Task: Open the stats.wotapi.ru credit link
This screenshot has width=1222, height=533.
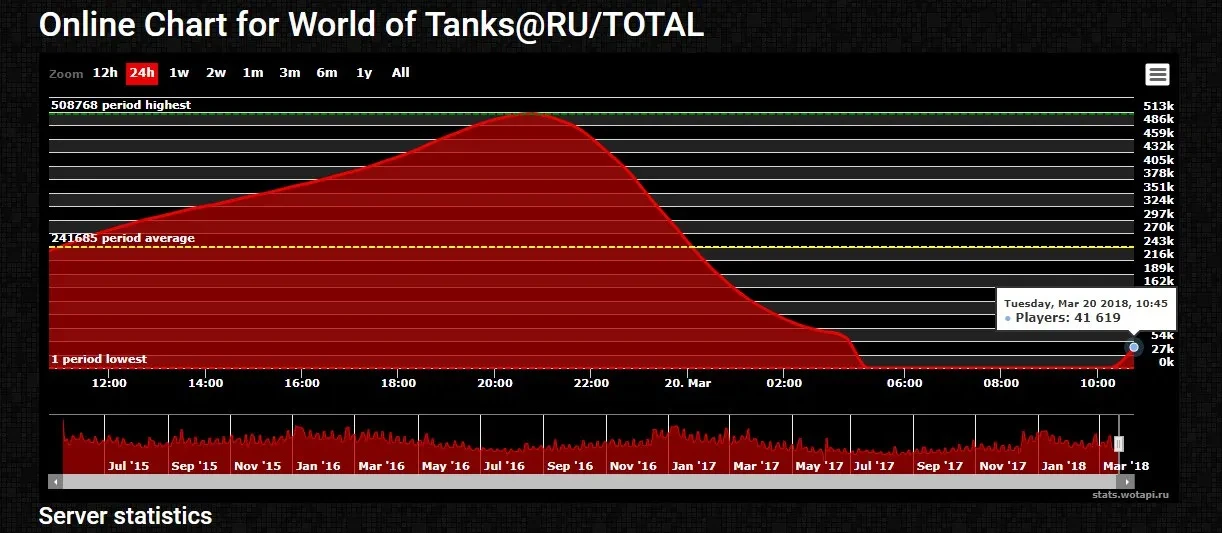Action: (1130, 494)
